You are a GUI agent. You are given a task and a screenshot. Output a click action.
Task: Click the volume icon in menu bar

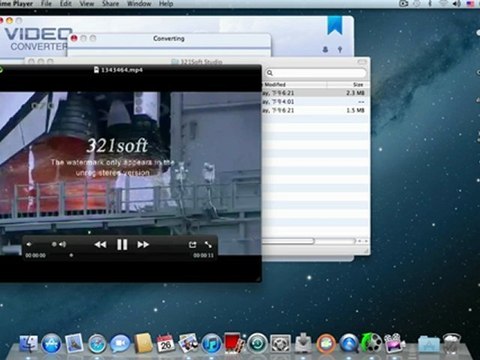click(457, 4)
